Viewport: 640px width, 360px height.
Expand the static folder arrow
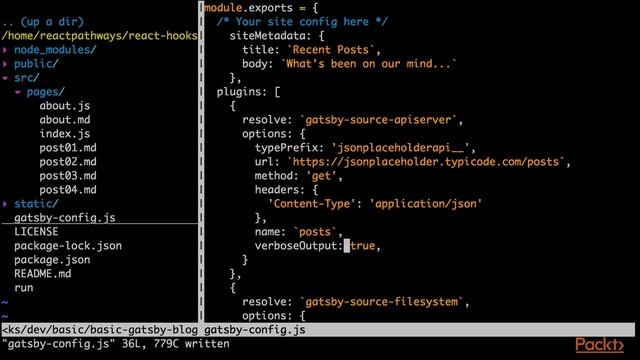coord(5,204)
